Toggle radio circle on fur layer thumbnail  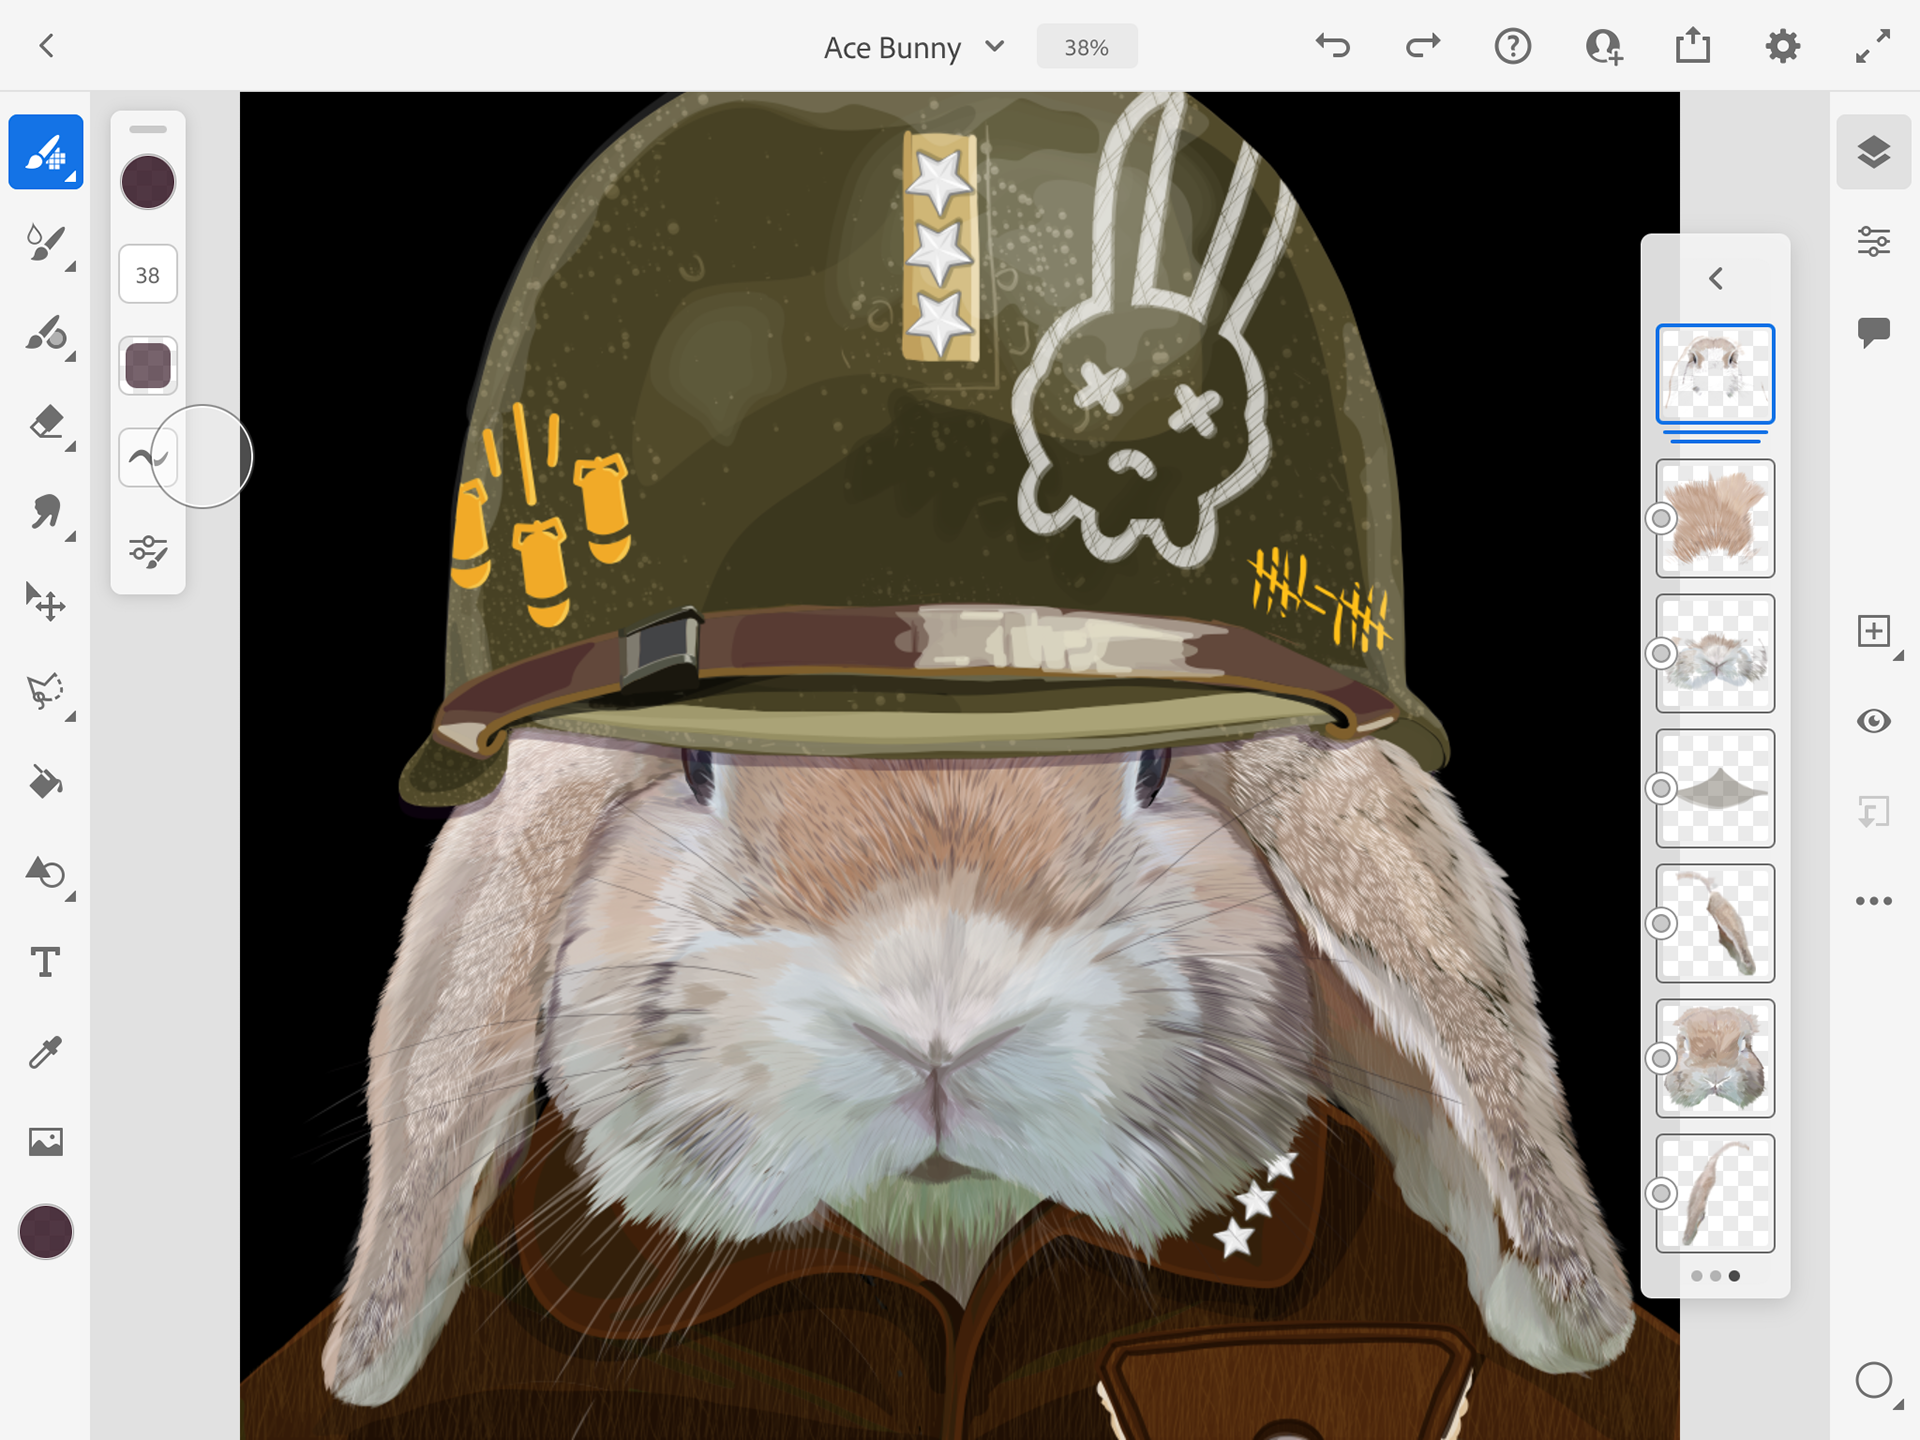point(1661,518)
